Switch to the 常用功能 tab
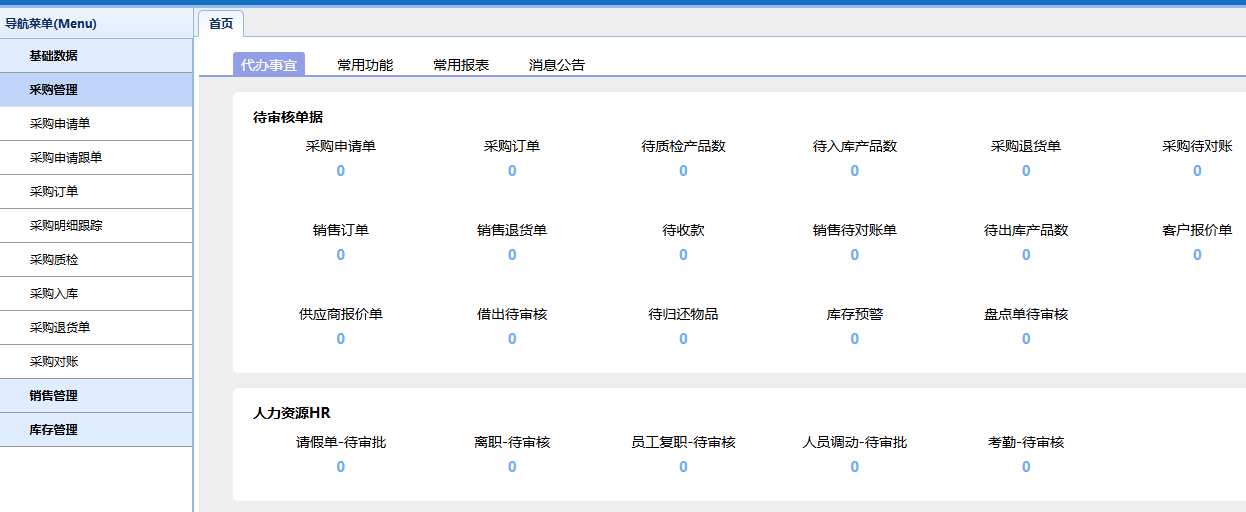 365,65
